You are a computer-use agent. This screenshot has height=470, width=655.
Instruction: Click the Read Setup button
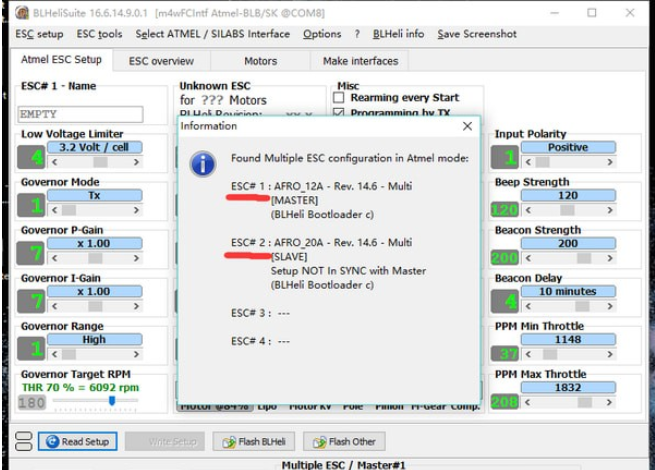[x=78, y=441]
